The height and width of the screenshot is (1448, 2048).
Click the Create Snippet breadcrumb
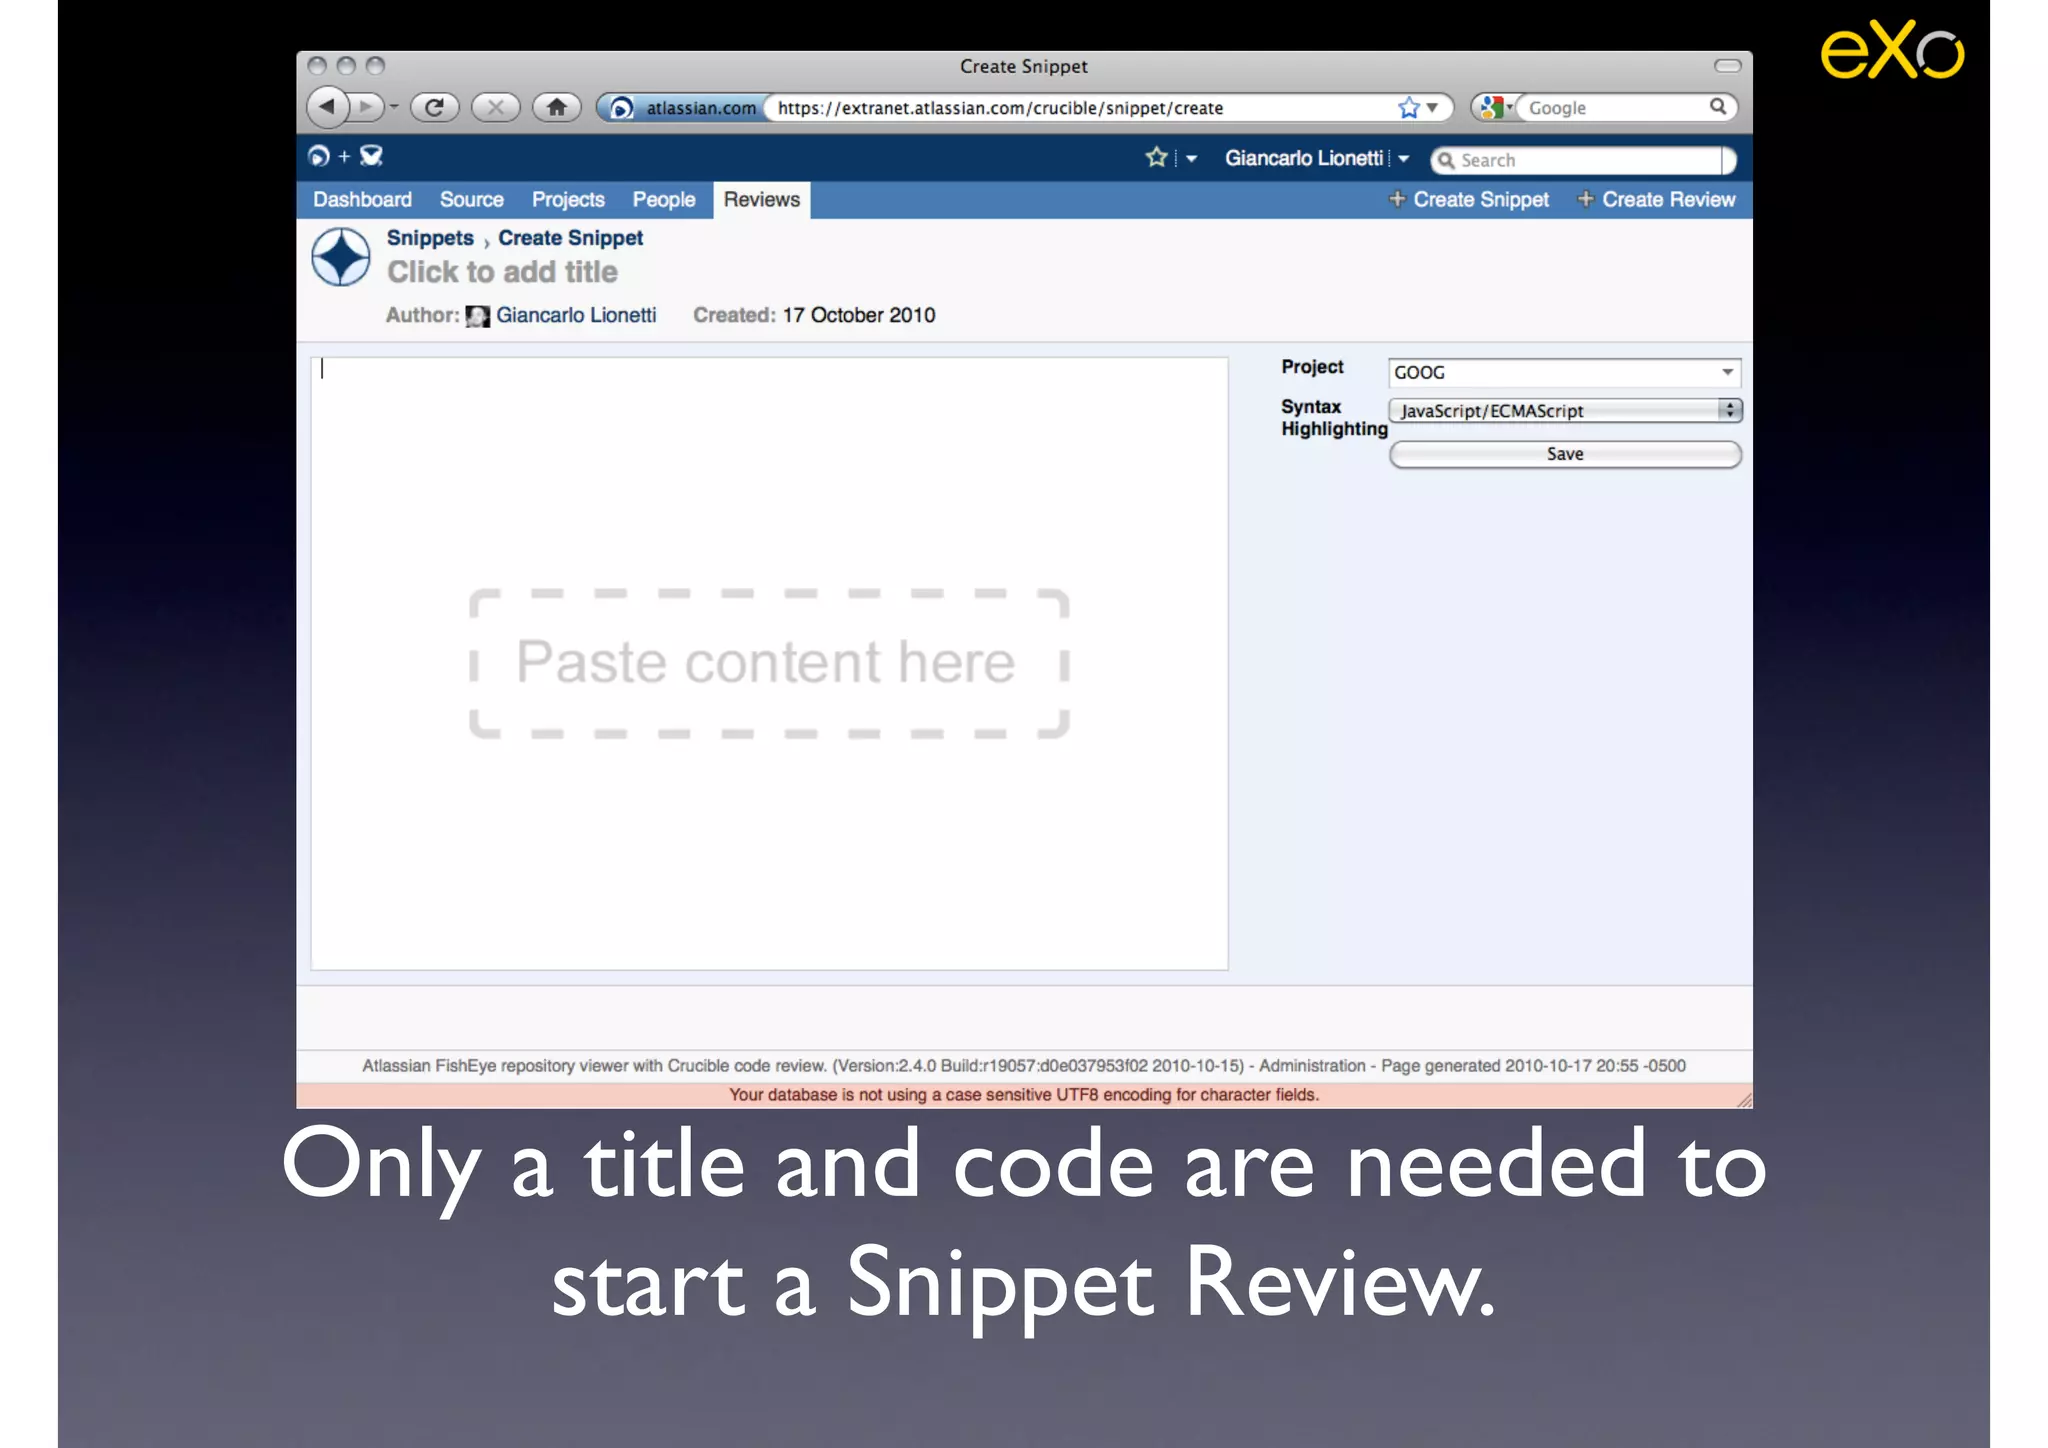click(570, 238)
